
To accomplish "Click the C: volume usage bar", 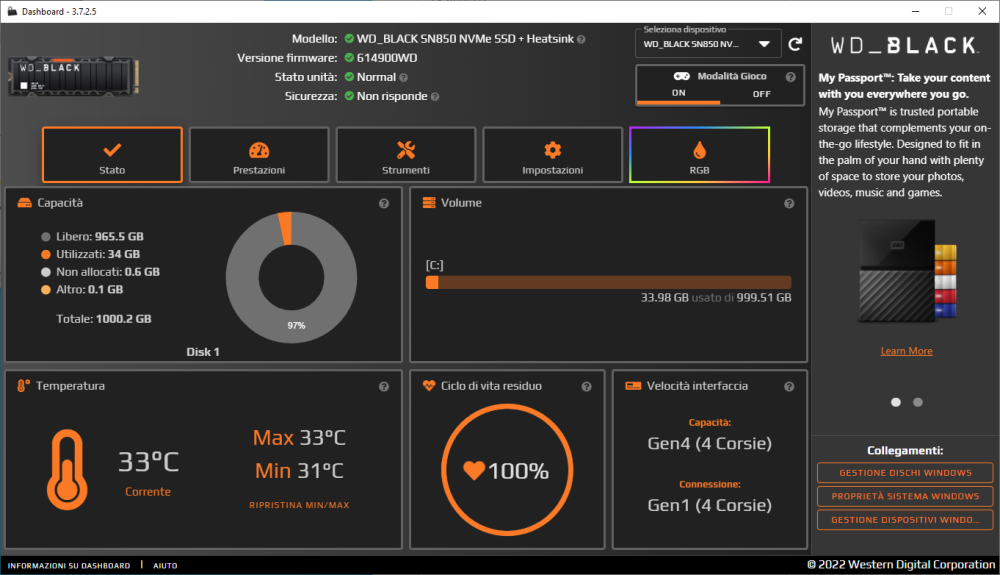I will tap(608, 282).
